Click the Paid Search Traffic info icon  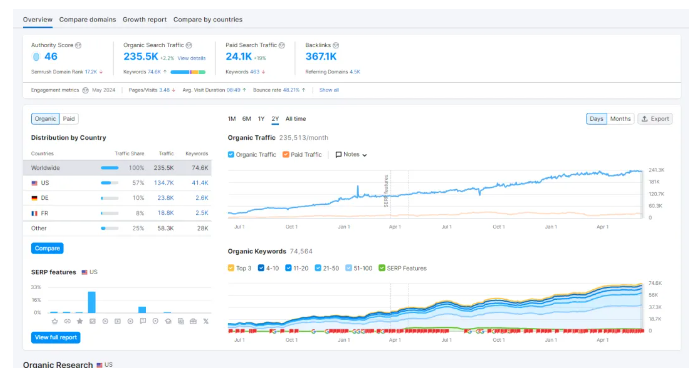282,45
